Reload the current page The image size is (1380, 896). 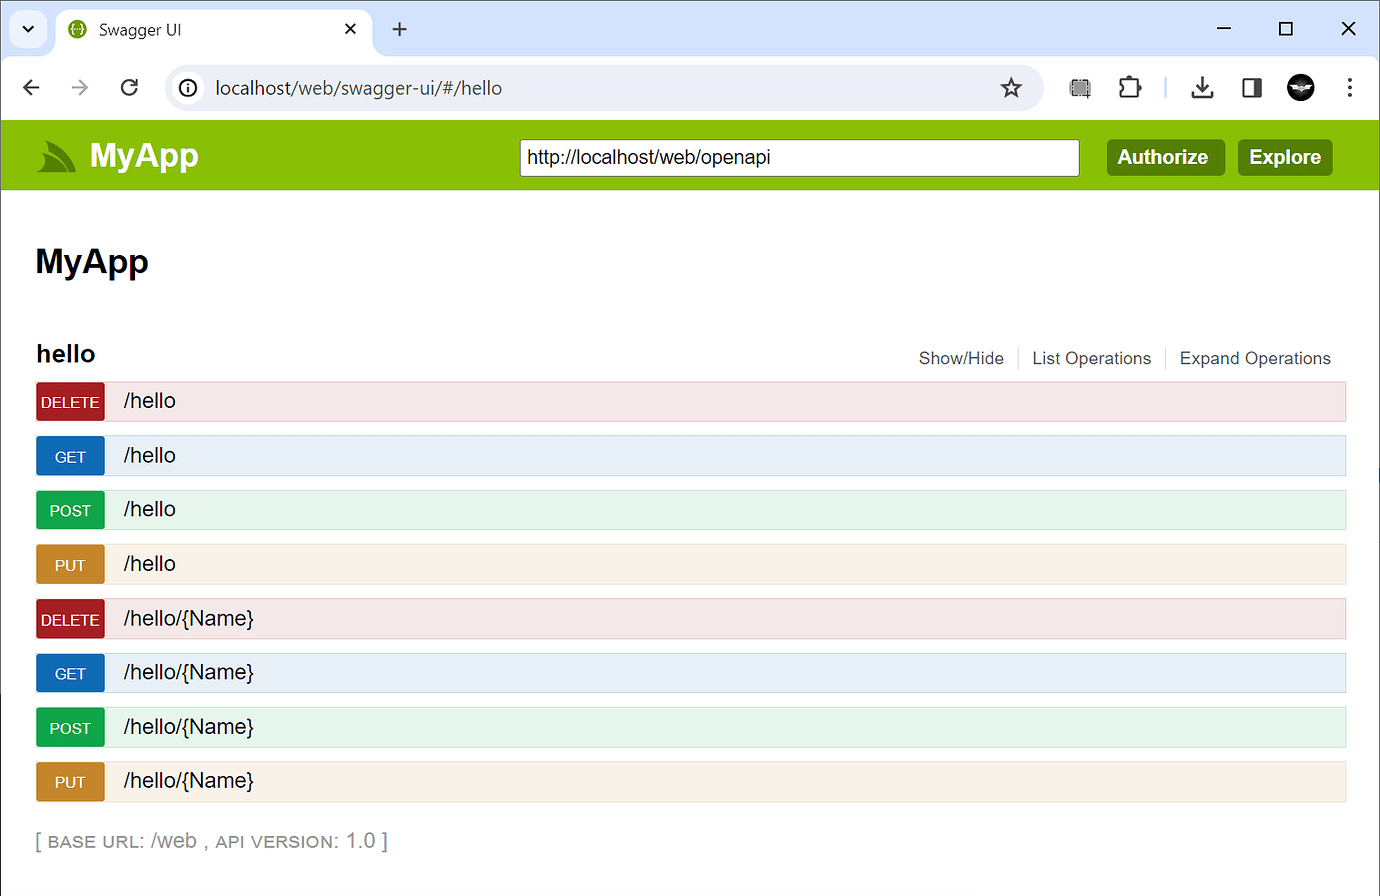[129, 87]
